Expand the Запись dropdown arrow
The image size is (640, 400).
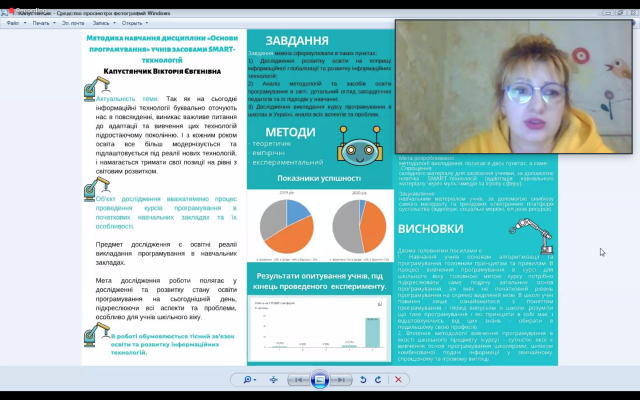(114, 23)
